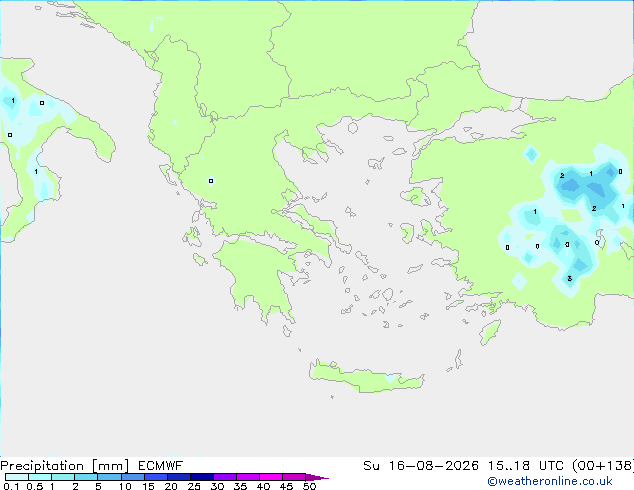Select the 45–50 mm legend color swatch
The width and height of the screenshot is (634, 490).
[294, 477]
